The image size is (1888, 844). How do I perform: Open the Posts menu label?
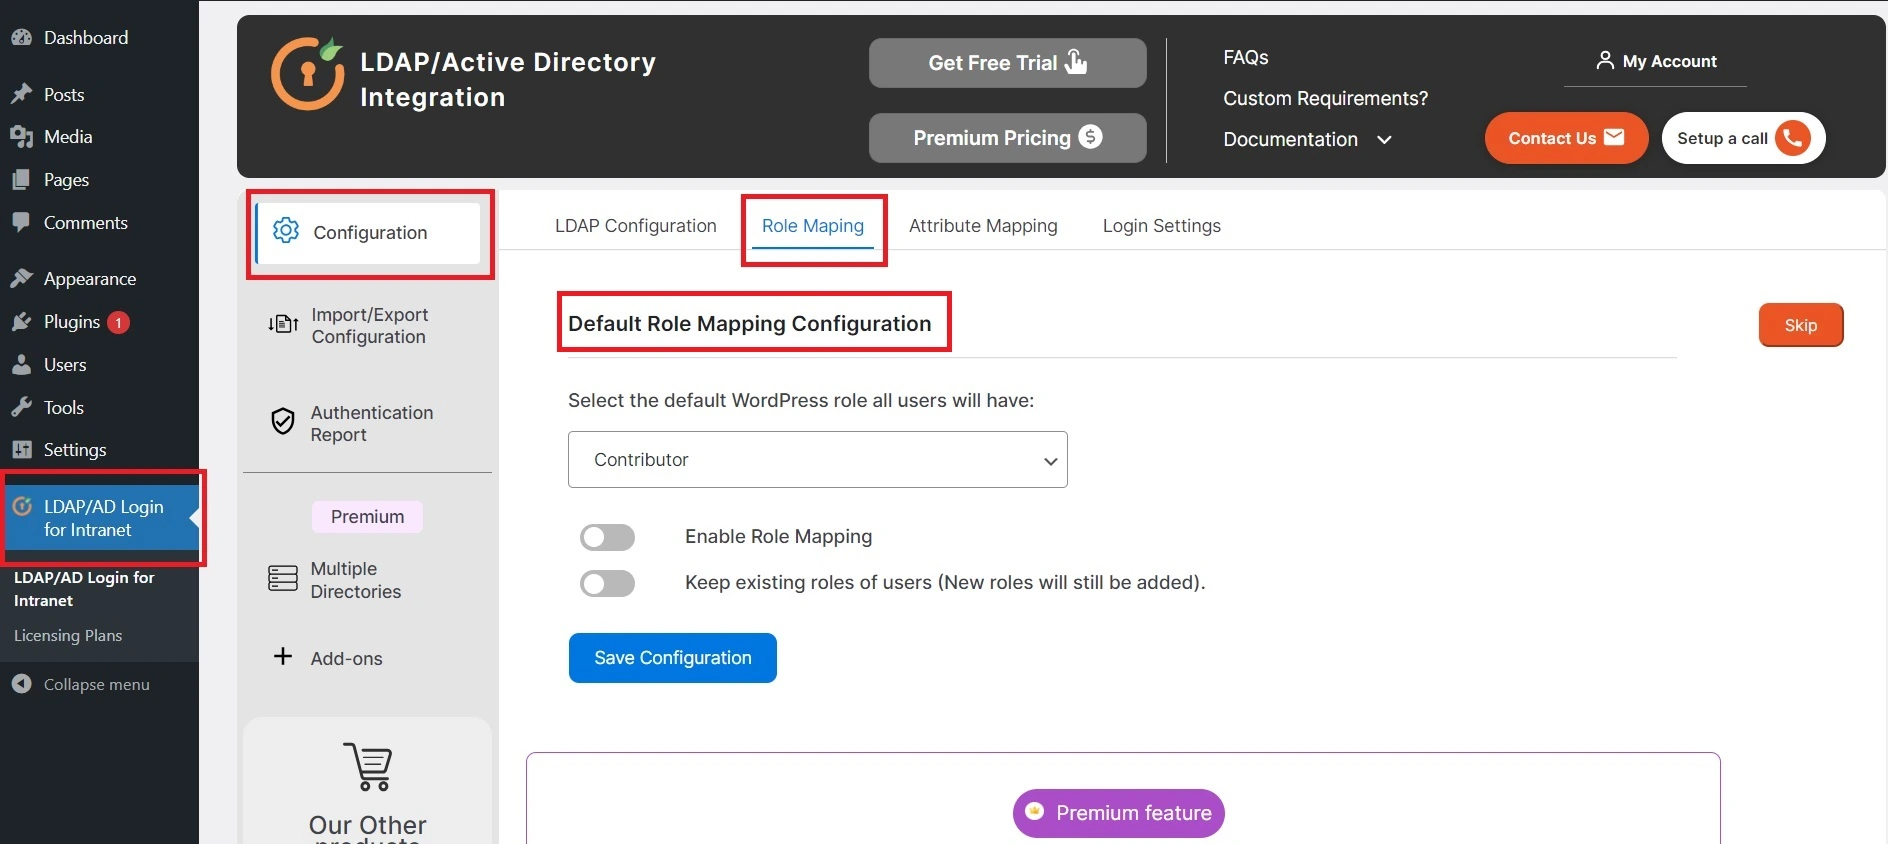64,95
